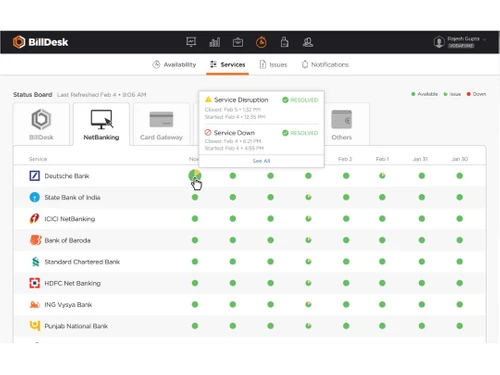500x375 pixels.
Task: Open the bar chart reports icon
Action: pos(214,42)
